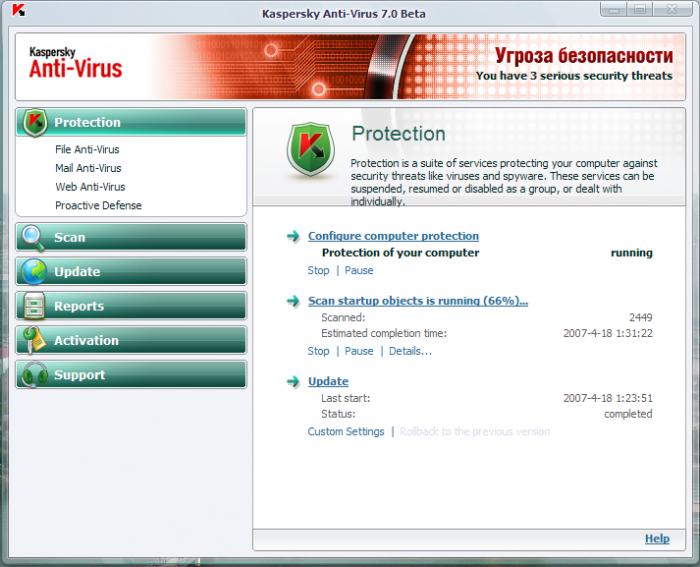The height and width of the screenshot is (567, 700).
Task: Click the 'completed' update status text
Action: tap(628, 414)
